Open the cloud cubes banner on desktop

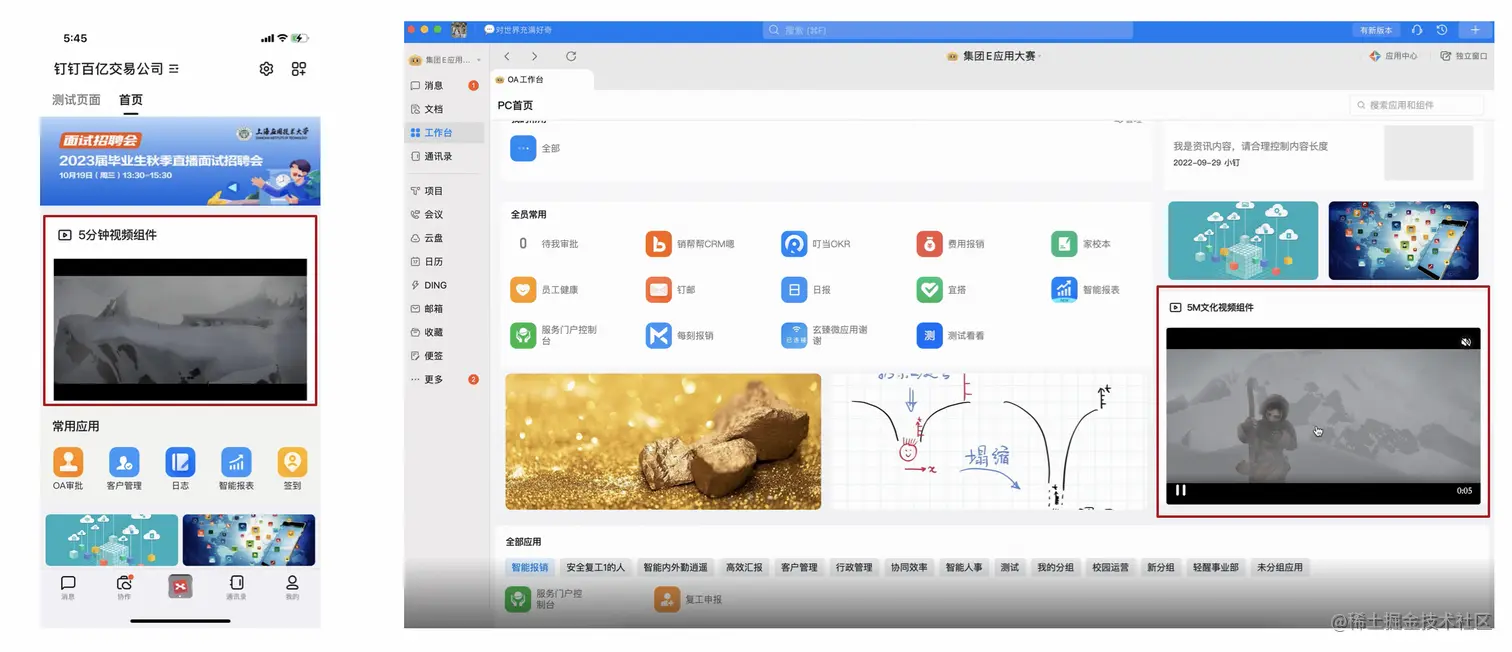pos(1243,241)
